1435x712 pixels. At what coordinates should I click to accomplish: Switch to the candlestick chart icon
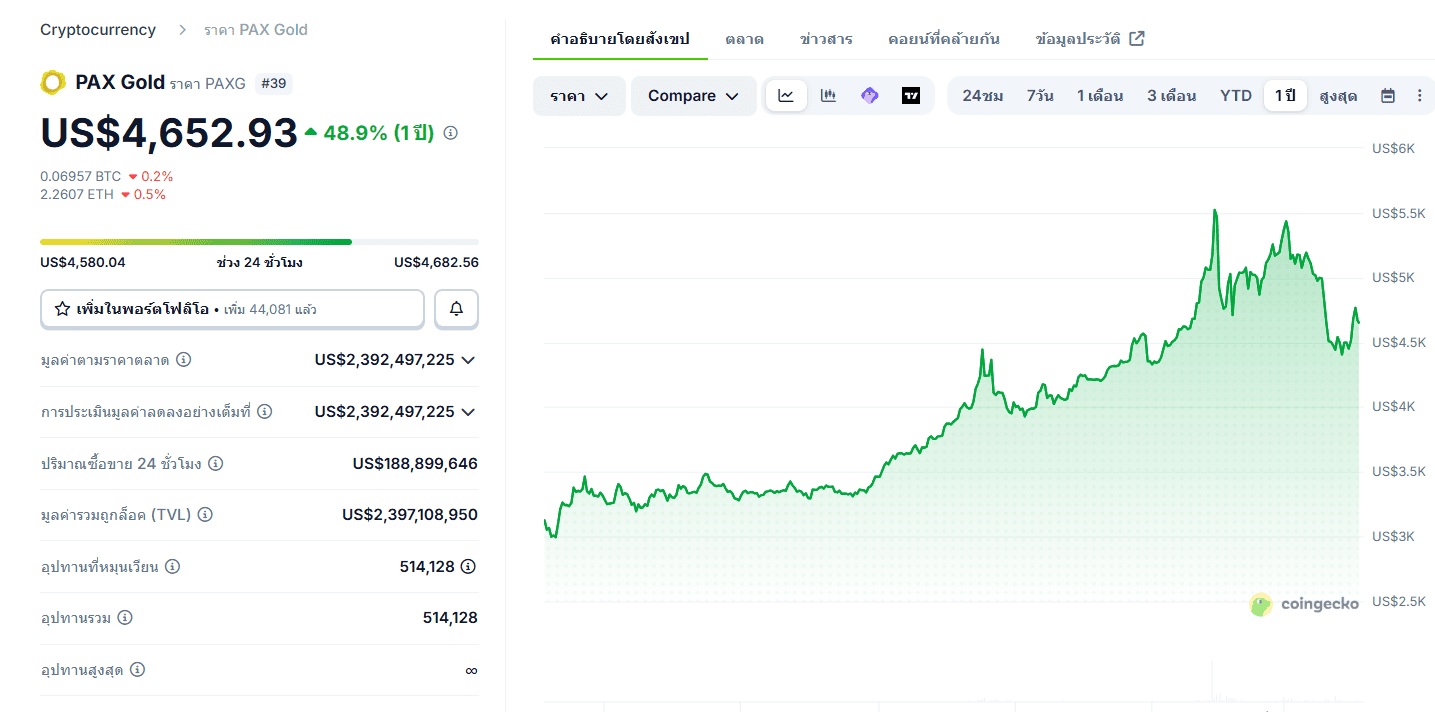[x=828, y=95]
